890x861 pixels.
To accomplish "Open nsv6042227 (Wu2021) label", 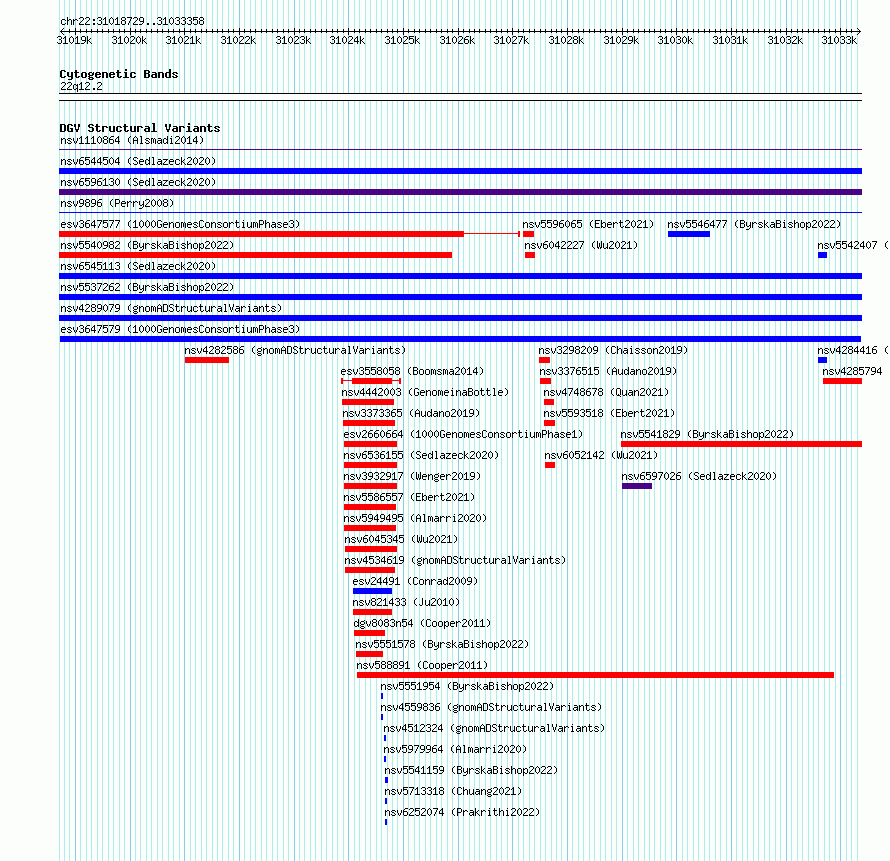I will pos(581,245).
